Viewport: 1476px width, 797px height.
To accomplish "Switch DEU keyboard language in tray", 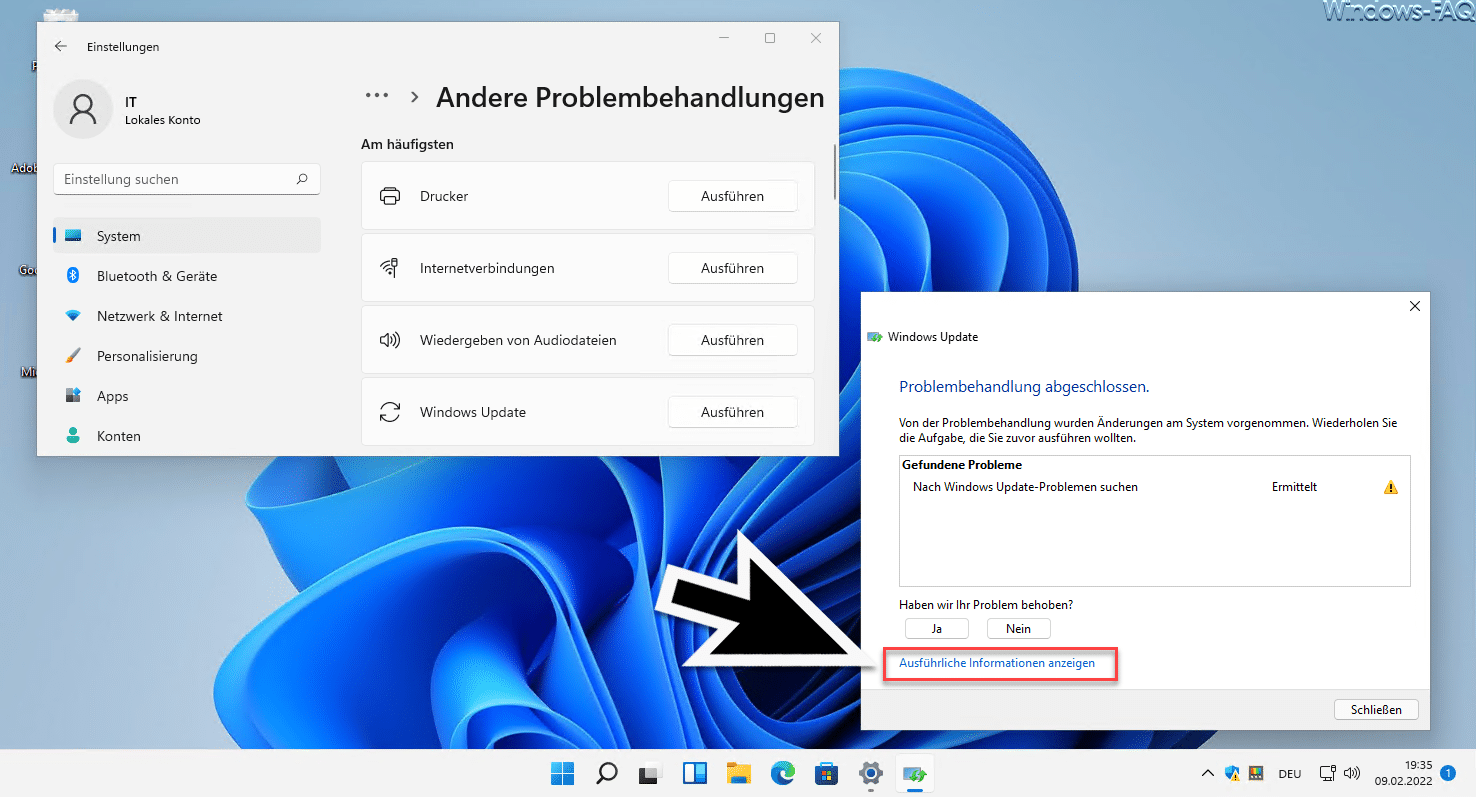I will pos(1289,773).
